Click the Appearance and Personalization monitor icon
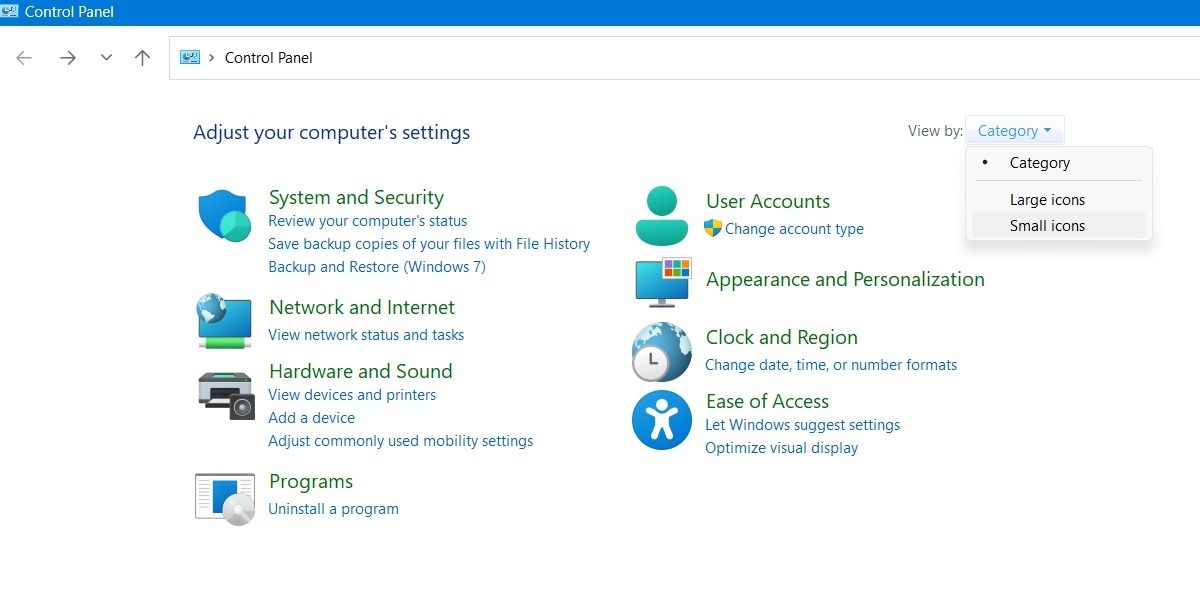 pyautogui.click(x=661, y=282)
